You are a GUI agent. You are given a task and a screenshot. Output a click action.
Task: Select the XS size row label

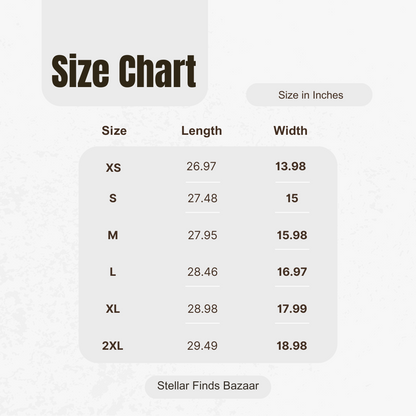[113, 168]
